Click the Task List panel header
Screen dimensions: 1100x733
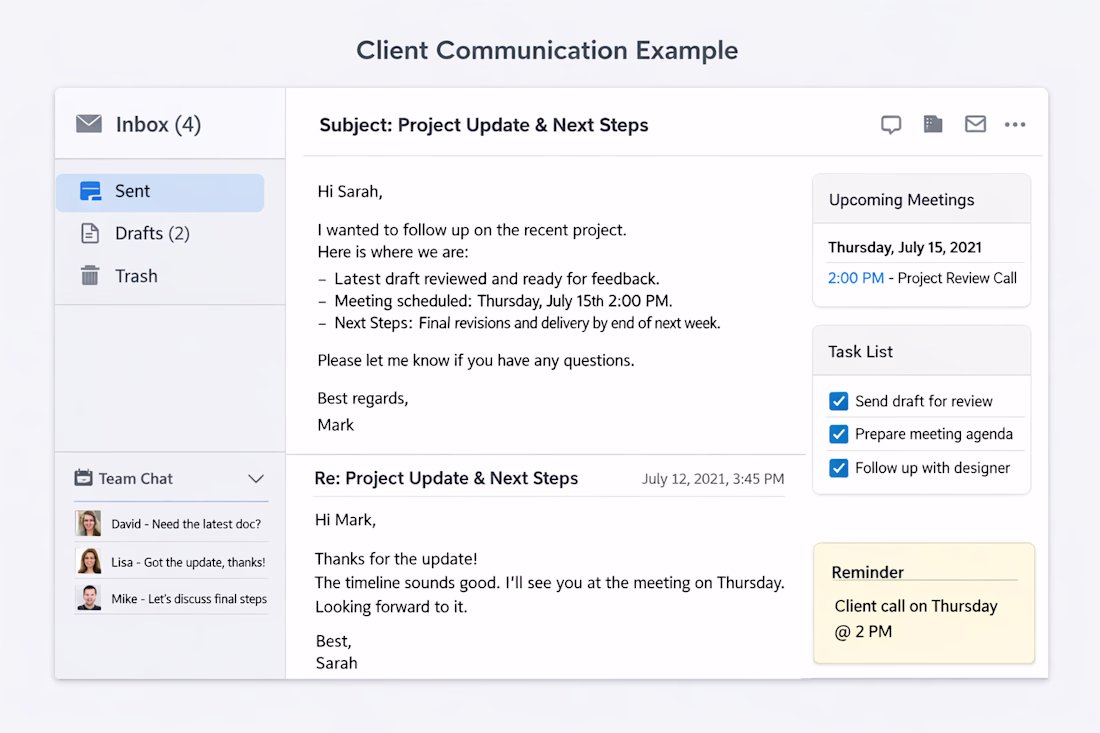click(922, 351)
